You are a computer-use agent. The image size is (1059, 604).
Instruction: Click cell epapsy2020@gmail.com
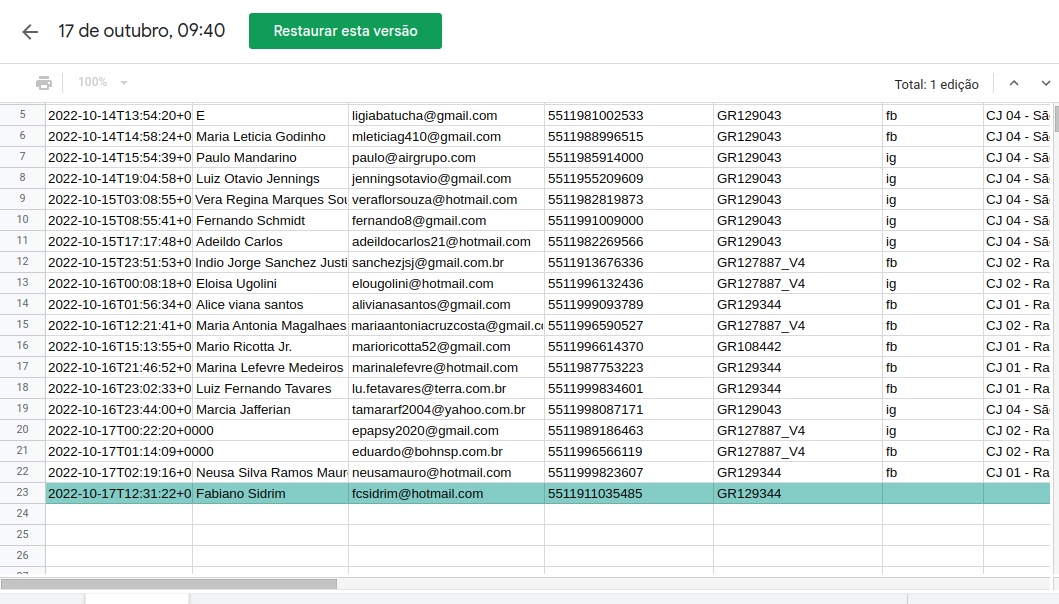[x=446, y=430]
